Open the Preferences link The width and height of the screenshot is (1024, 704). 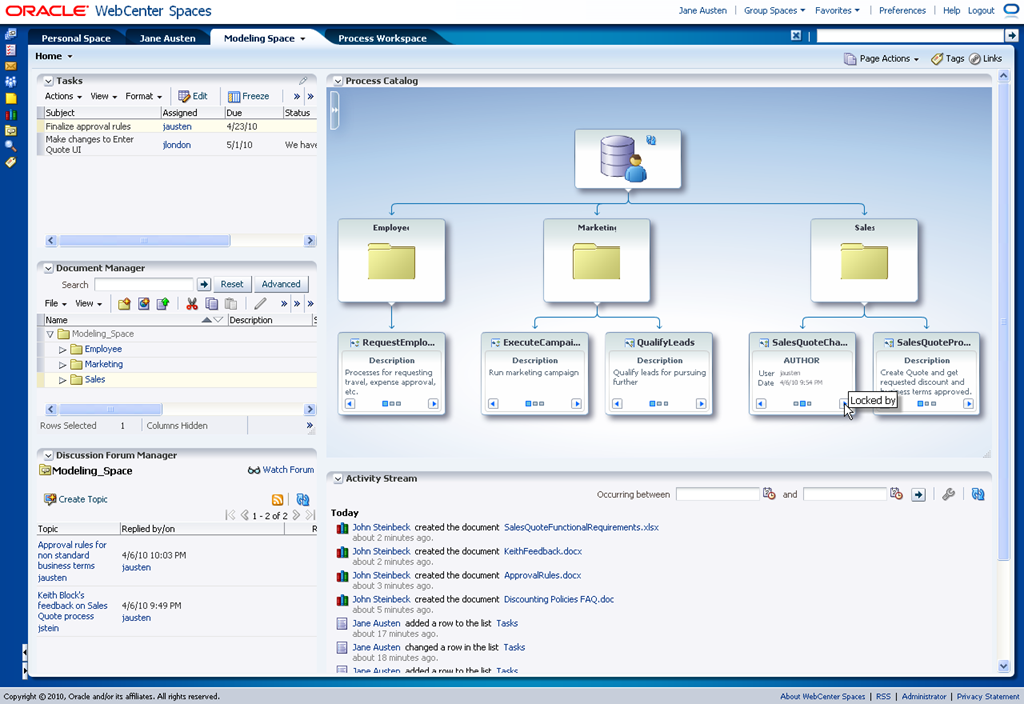pos(902,10)
